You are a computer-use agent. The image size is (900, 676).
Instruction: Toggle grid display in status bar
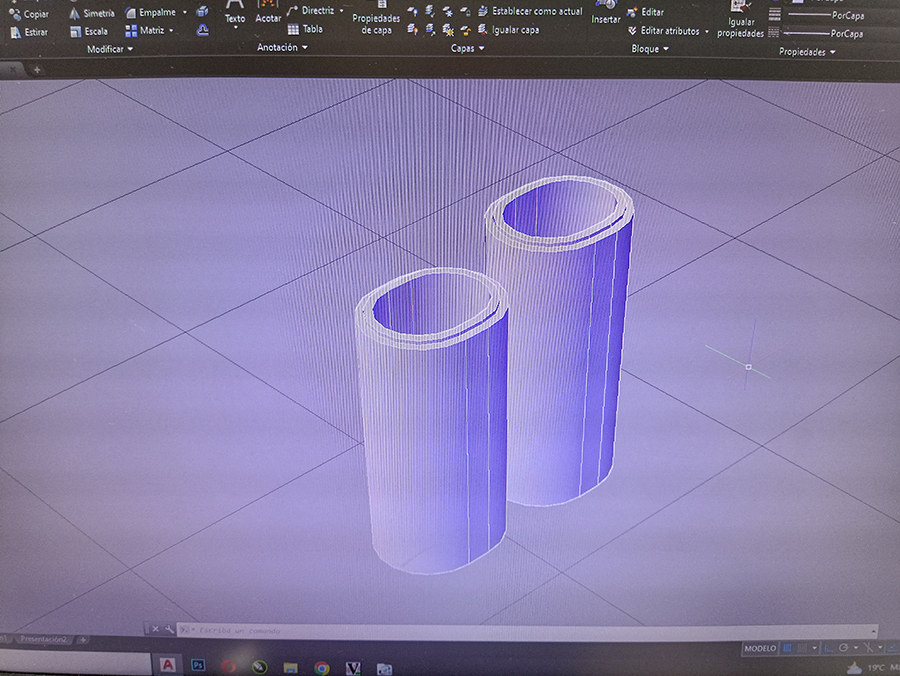786,649
